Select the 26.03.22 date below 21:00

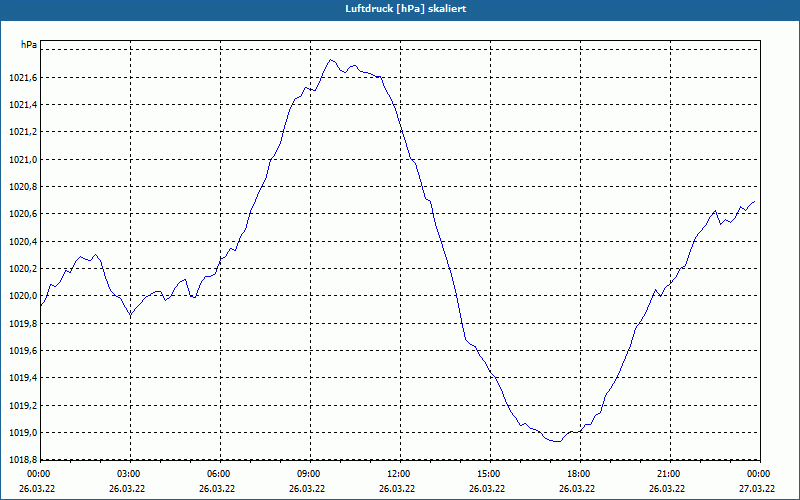click(666, 489)
